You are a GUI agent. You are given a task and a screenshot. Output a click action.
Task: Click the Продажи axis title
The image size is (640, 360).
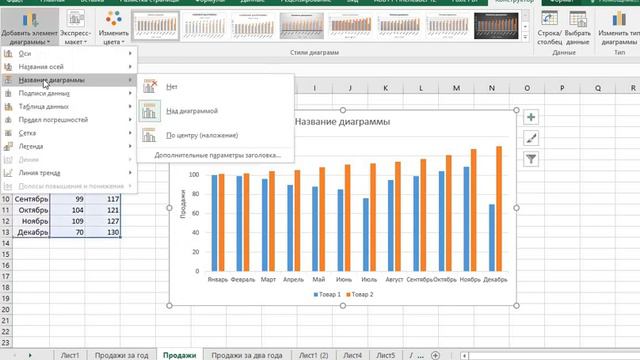pos(183,204)
